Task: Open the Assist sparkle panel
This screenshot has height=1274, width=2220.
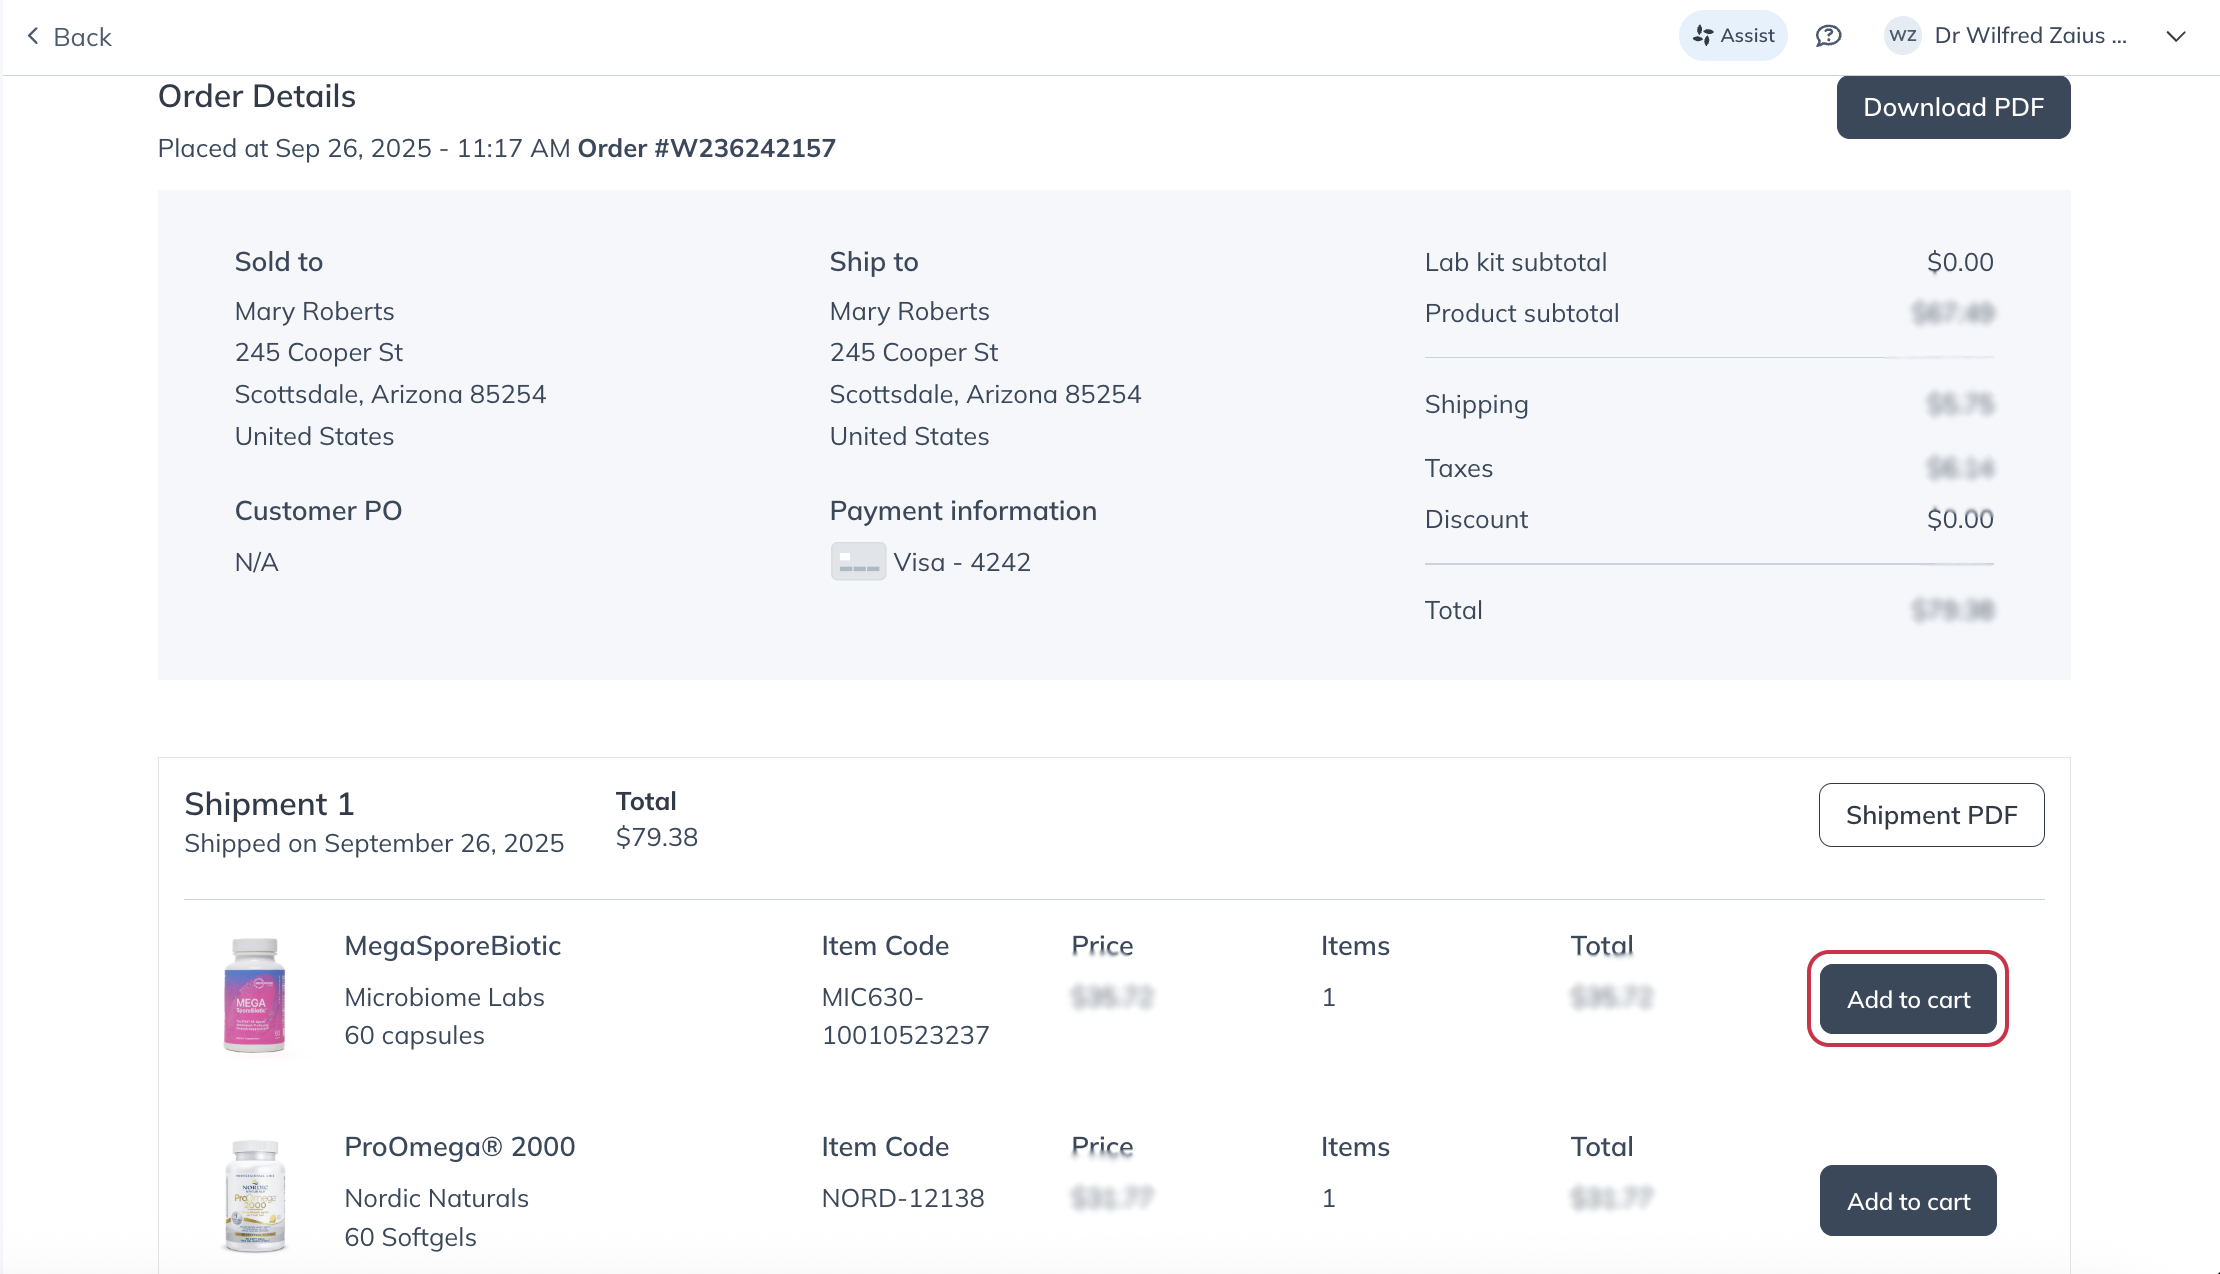Action: (1733, 36)
